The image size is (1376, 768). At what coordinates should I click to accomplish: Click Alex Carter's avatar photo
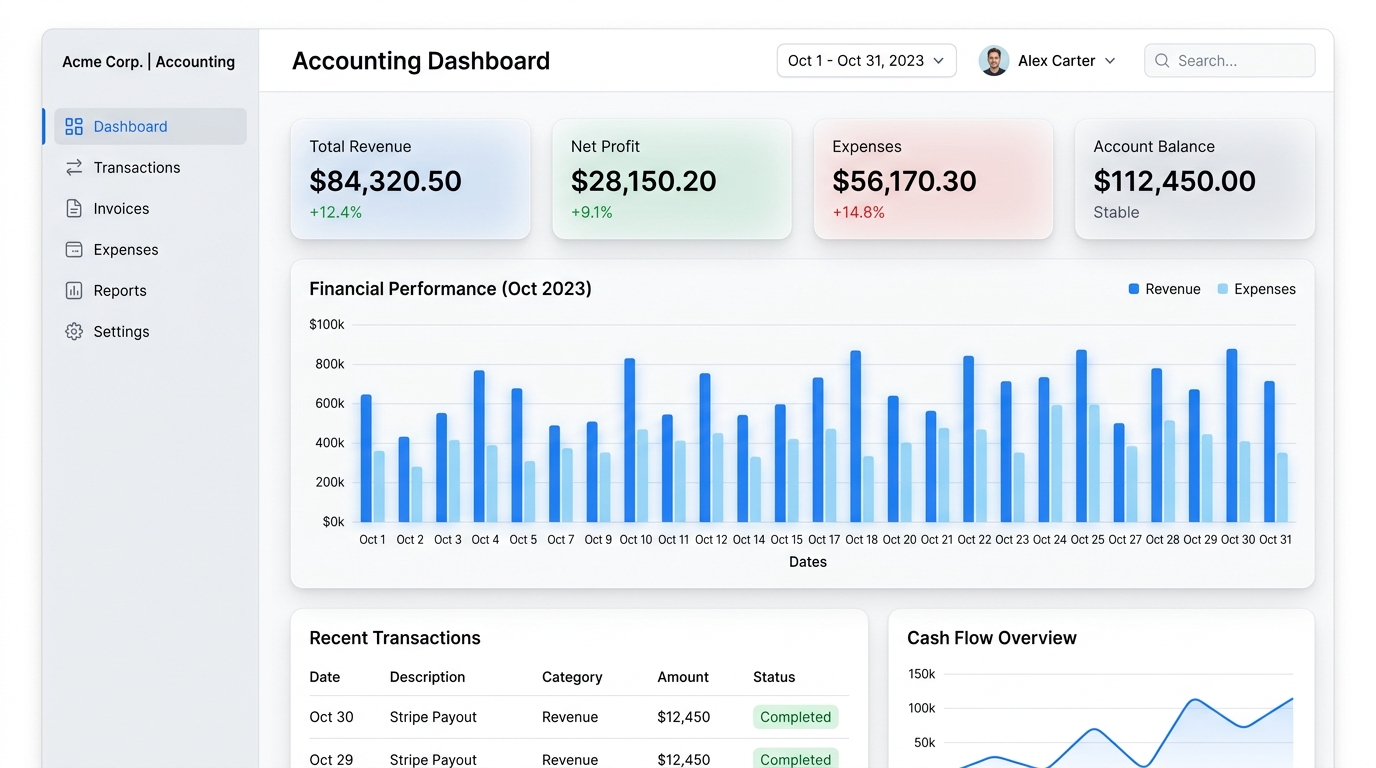pos(994,61)
